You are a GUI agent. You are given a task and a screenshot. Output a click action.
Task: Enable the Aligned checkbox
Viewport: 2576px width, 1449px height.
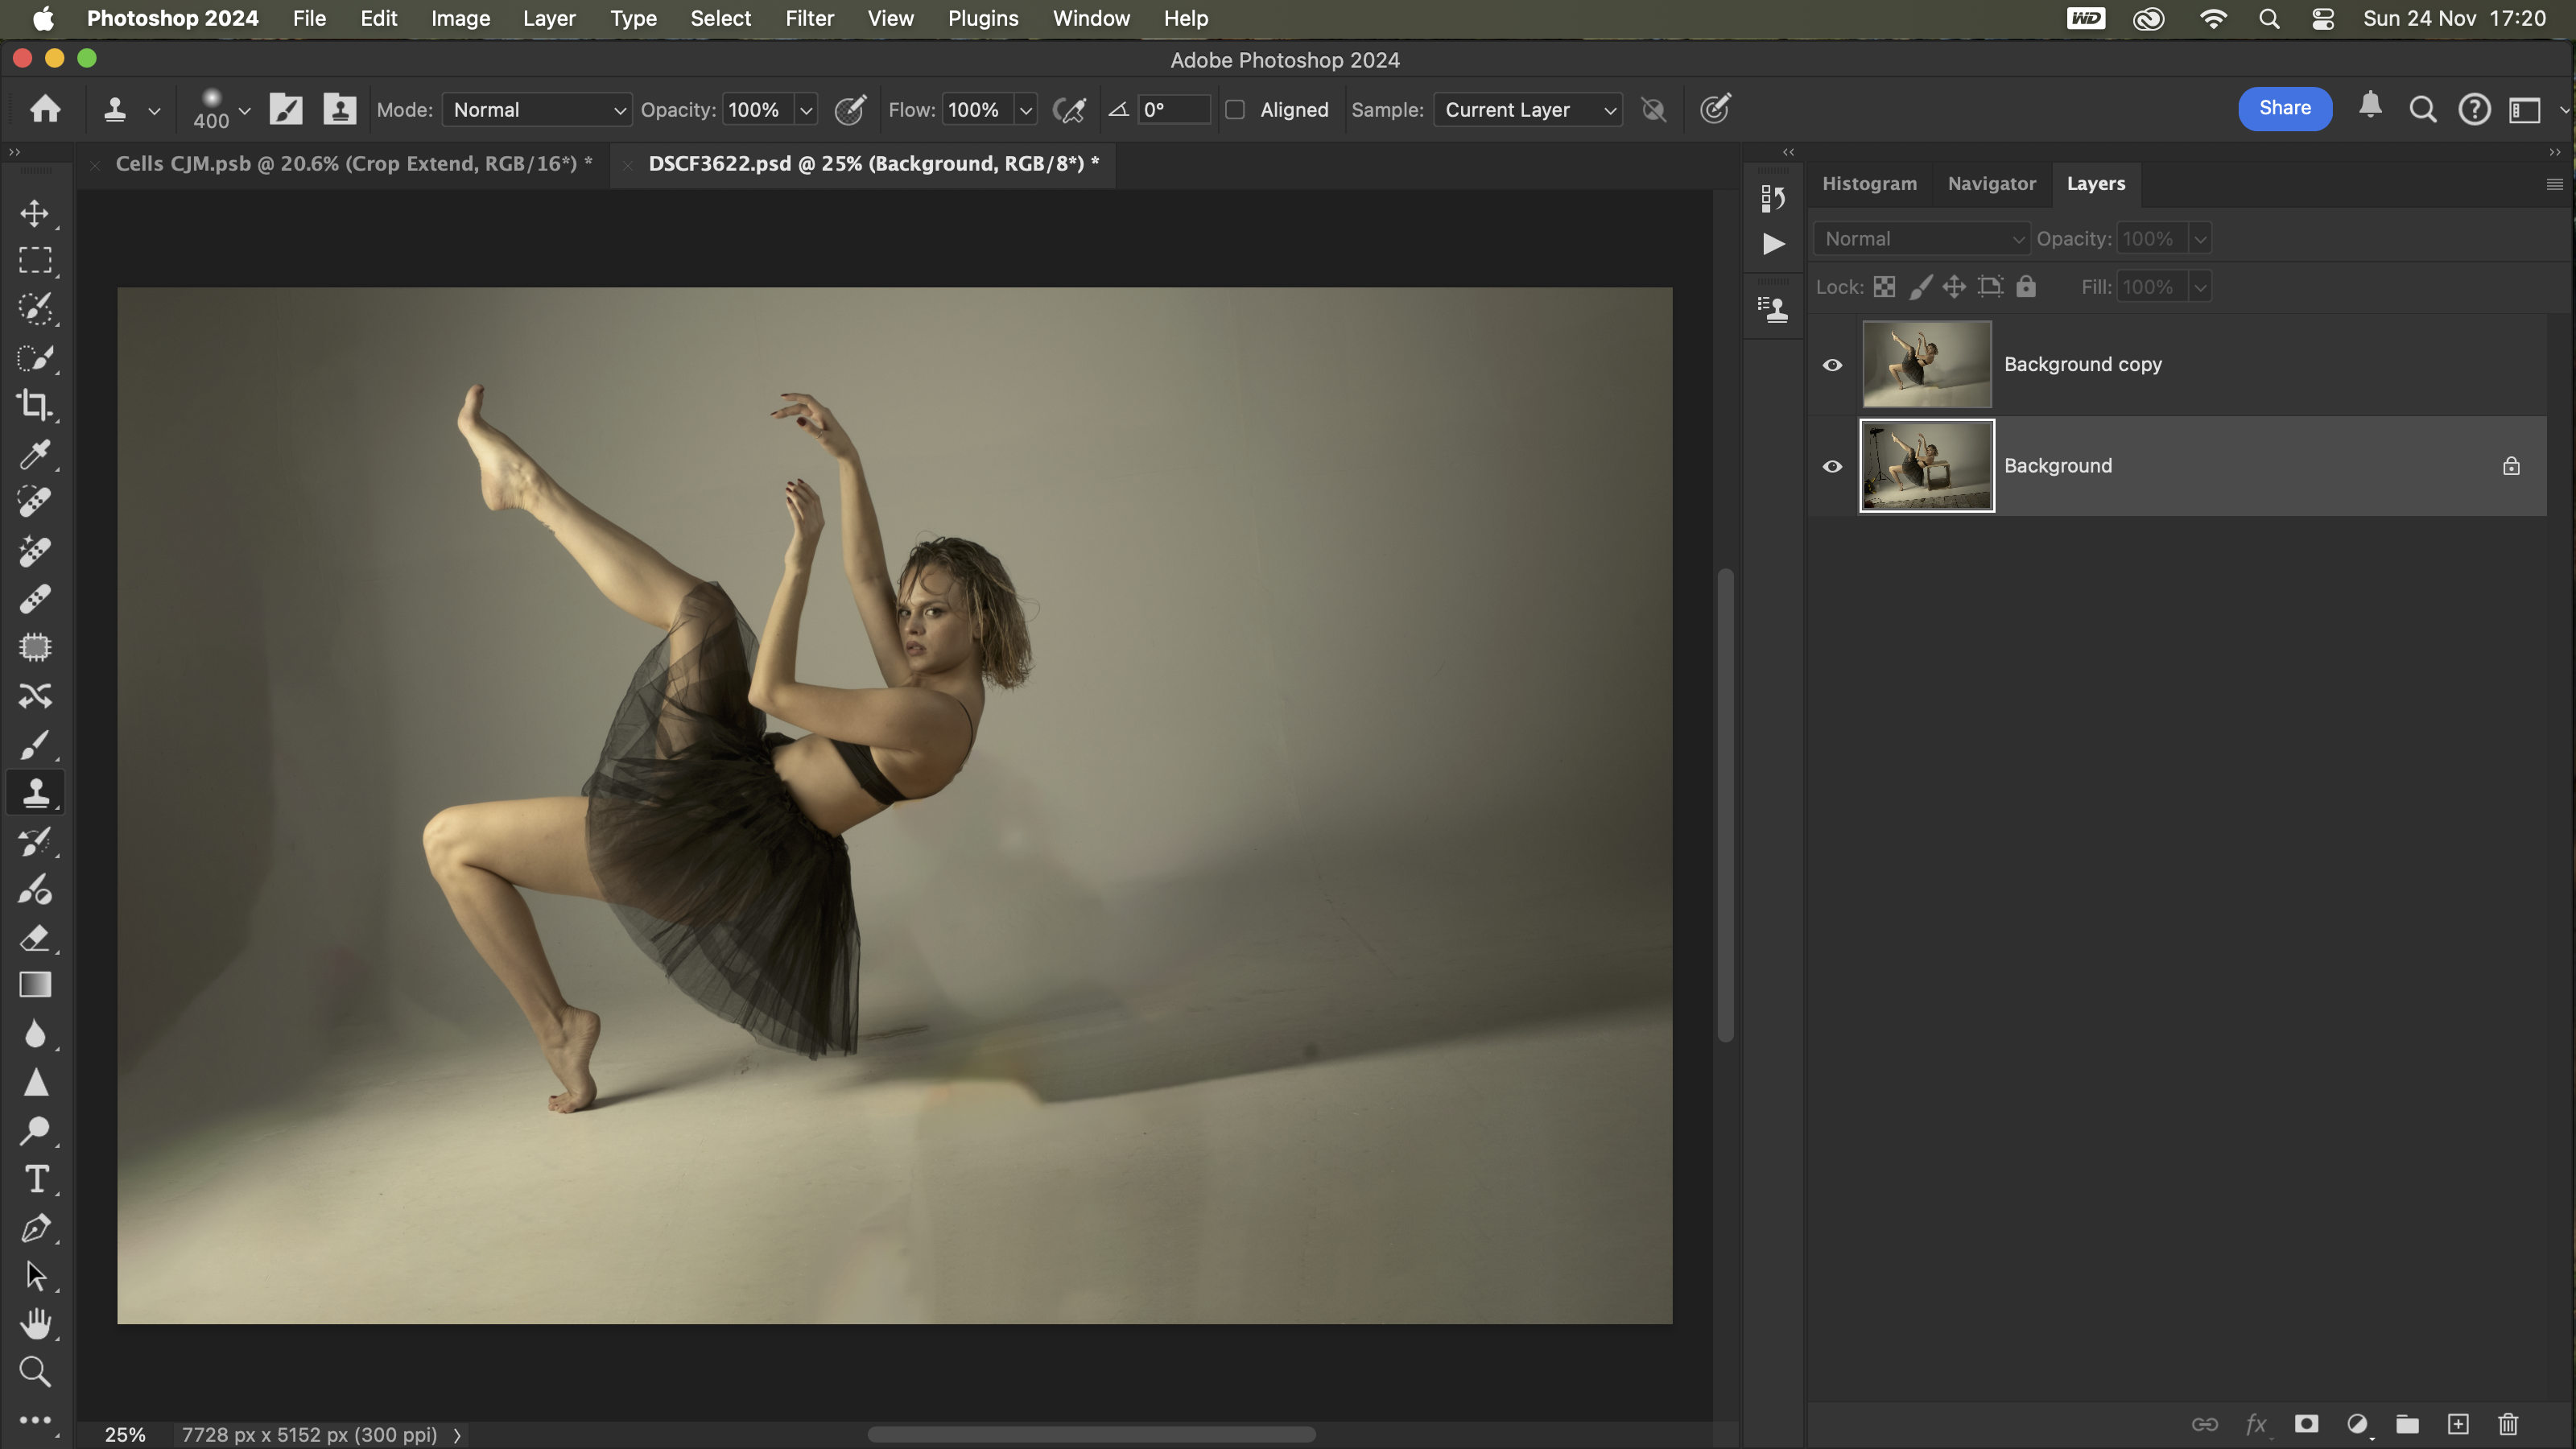tap(1235, 110)
